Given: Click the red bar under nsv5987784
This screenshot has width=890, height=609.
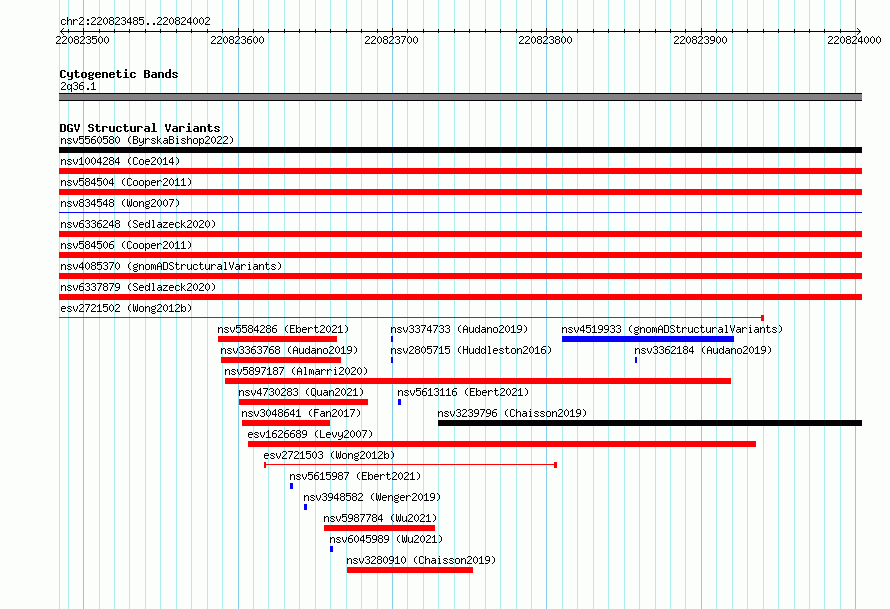Looking at the screenshot, I should pos(379,528).
